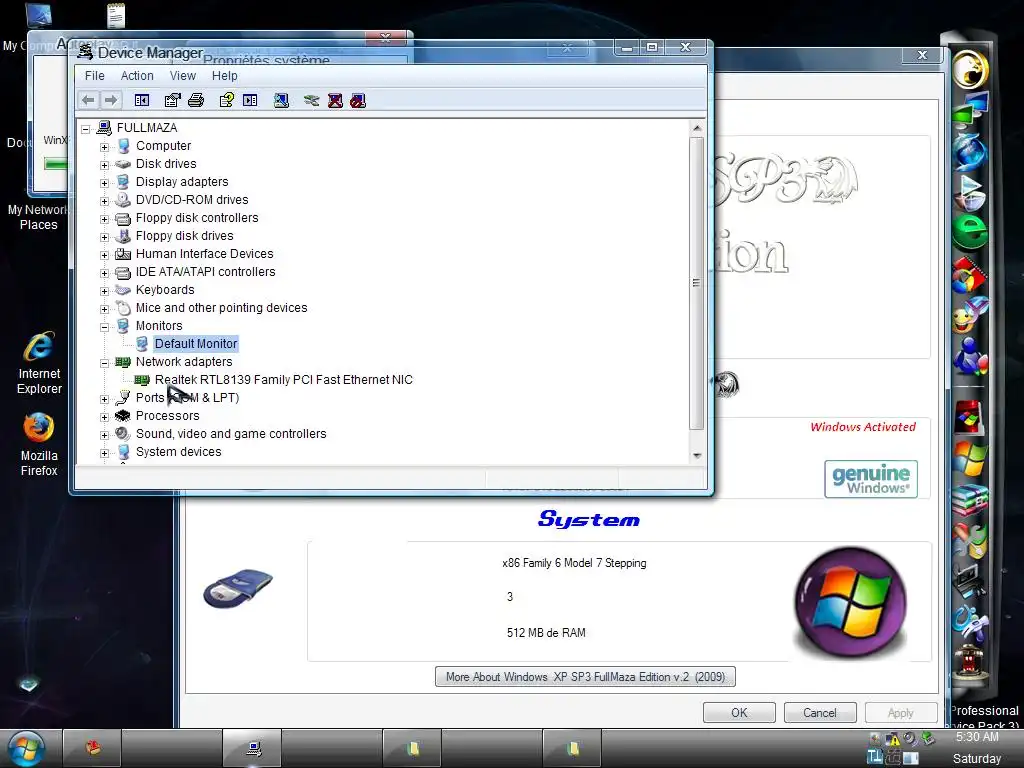Expand the Human Interface Devices node
The height and width of the screenshot is (768, 1024).
(104, 255)
